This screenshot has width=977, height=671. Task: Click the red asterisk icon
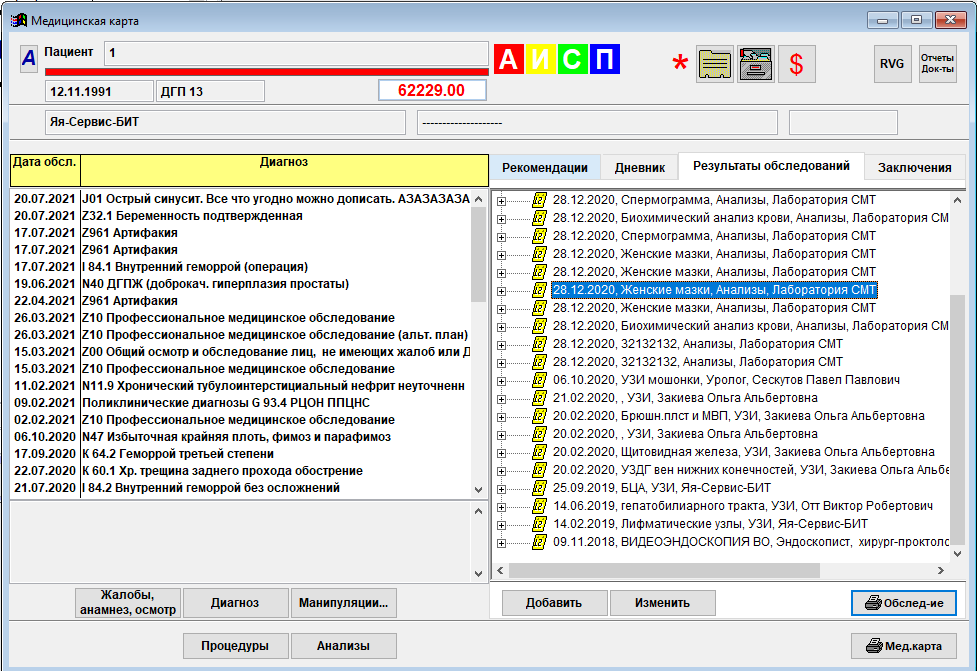point(680,66)
